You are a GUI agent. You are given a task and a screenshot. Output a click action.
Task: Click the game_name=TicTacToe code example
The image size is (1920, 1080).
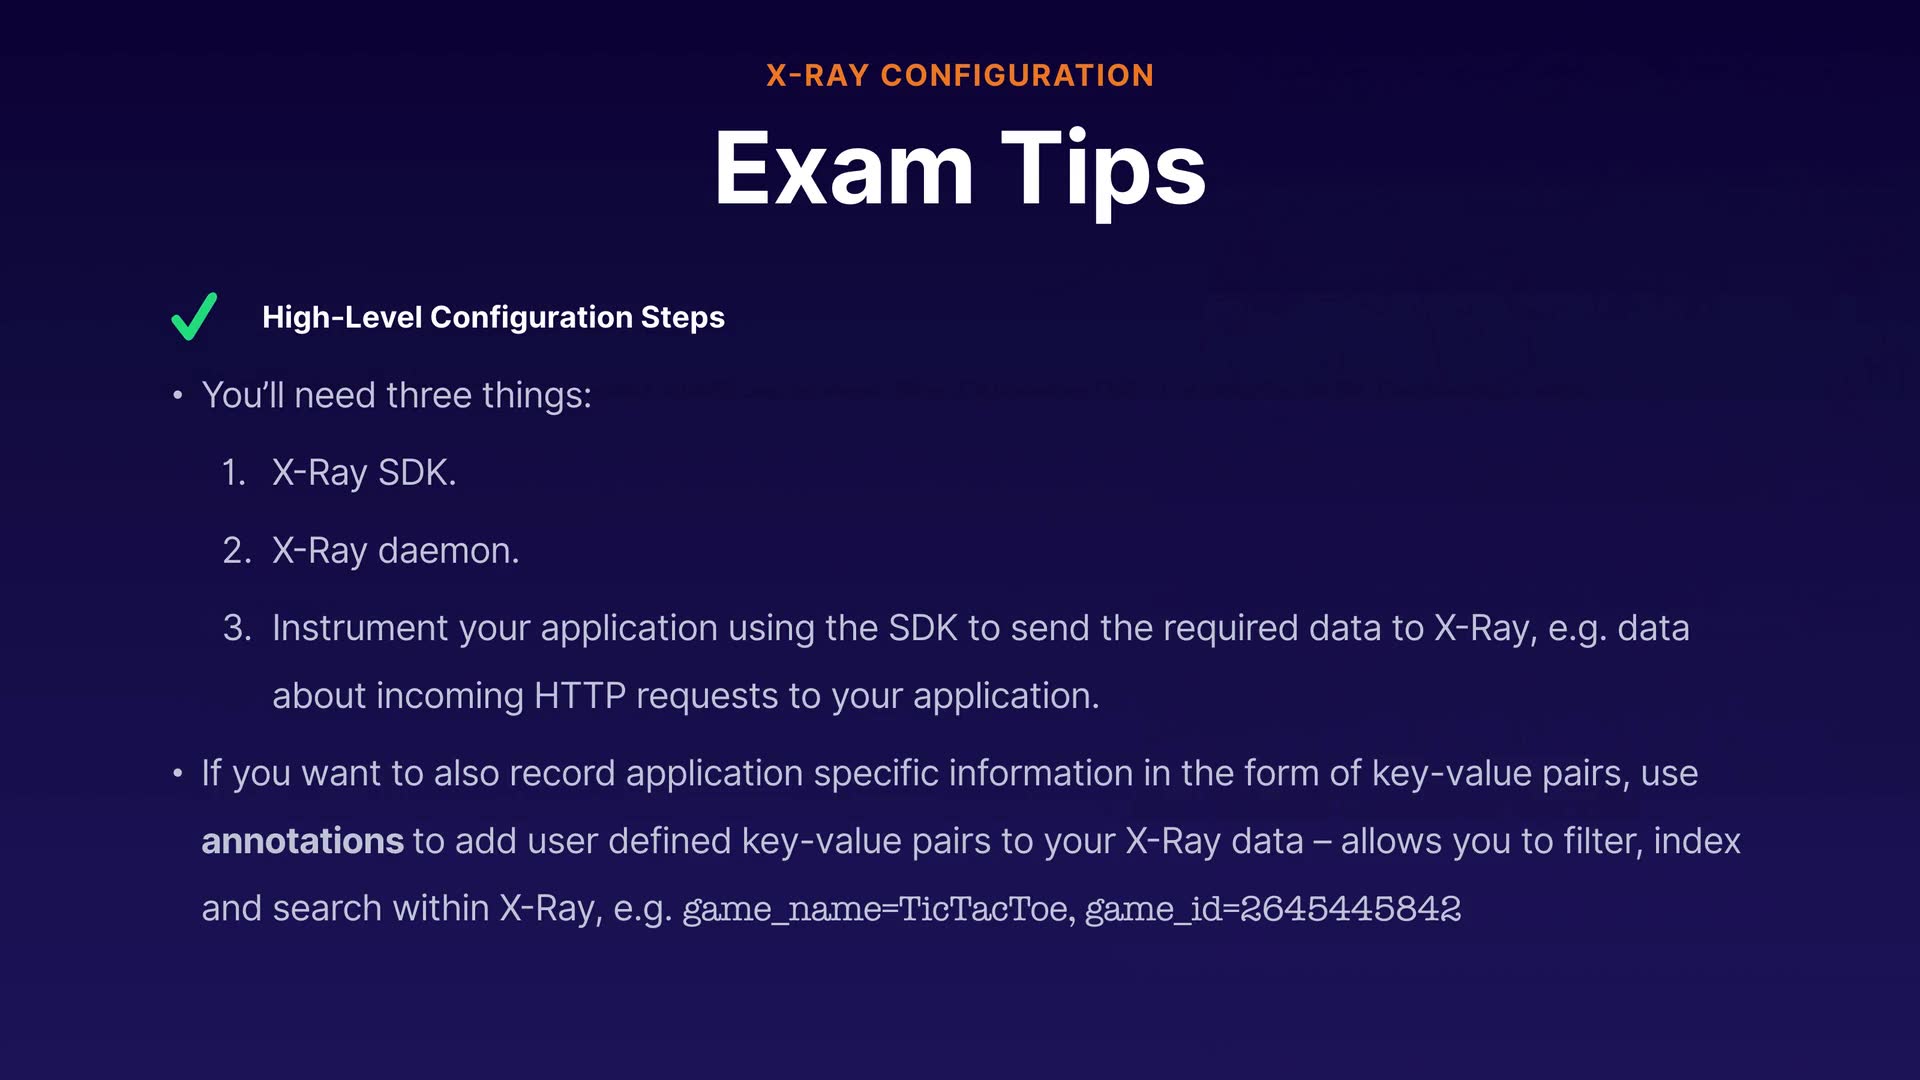click(878, 909)
